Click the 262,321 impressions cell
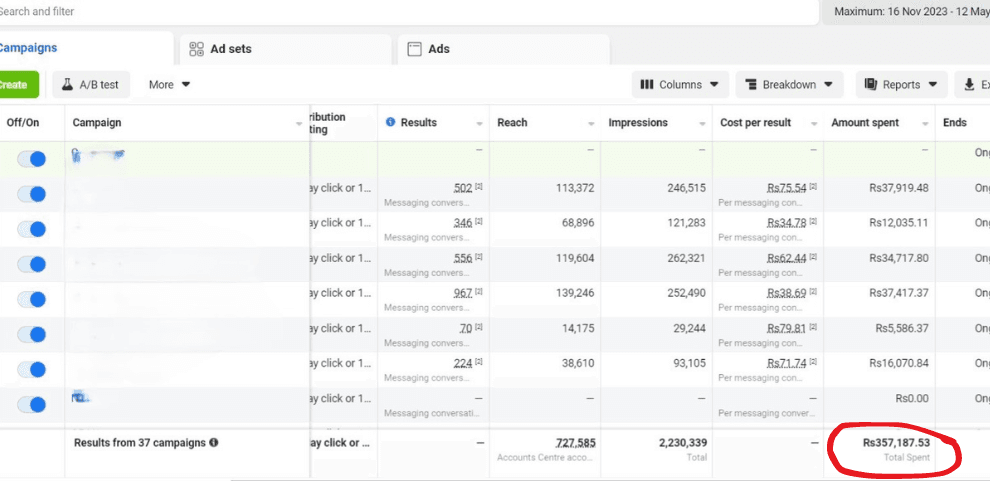The width and height of the screenshot is (990, 481). [x=686, y=258]
